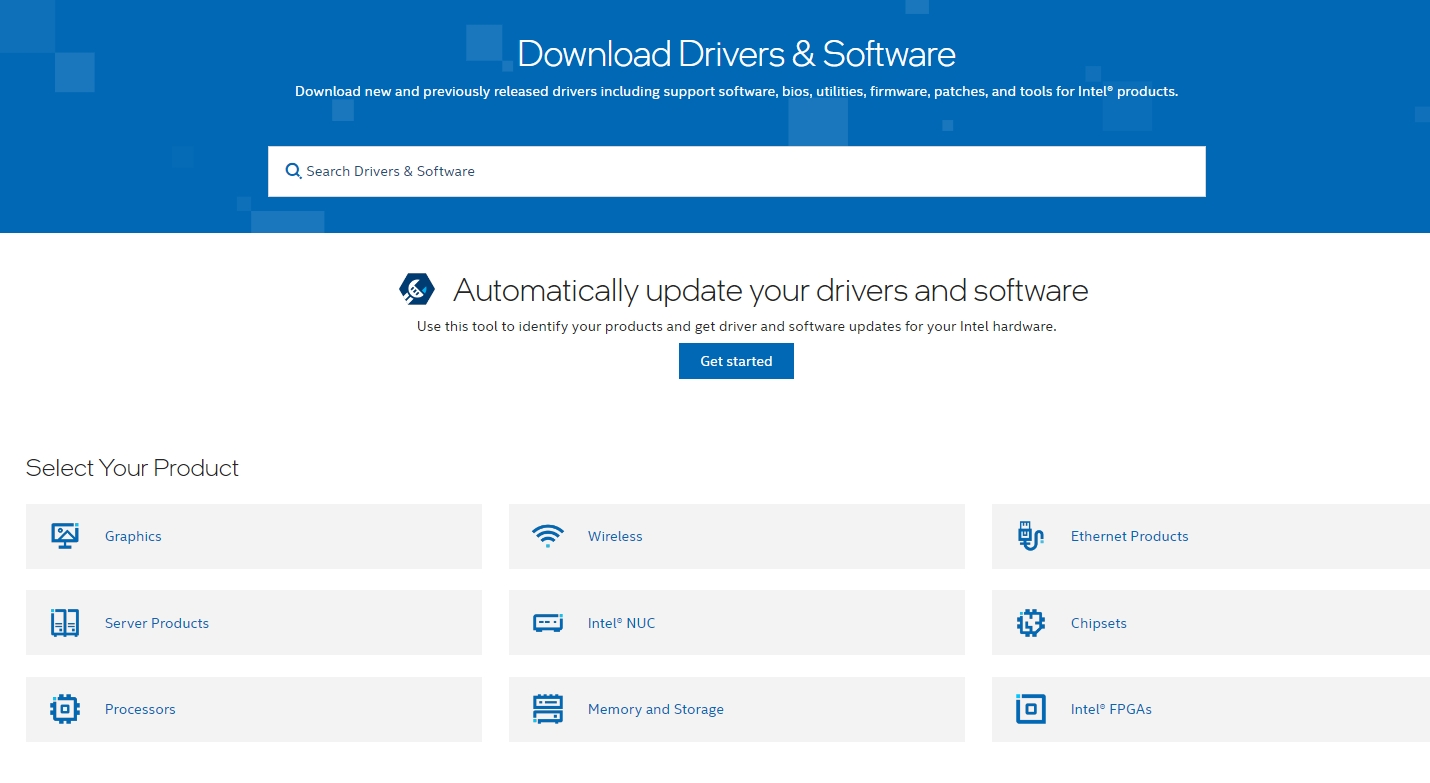Click the Memory and Storage icon
This screenshot has height=783, width=1430.
coord(548,709)
